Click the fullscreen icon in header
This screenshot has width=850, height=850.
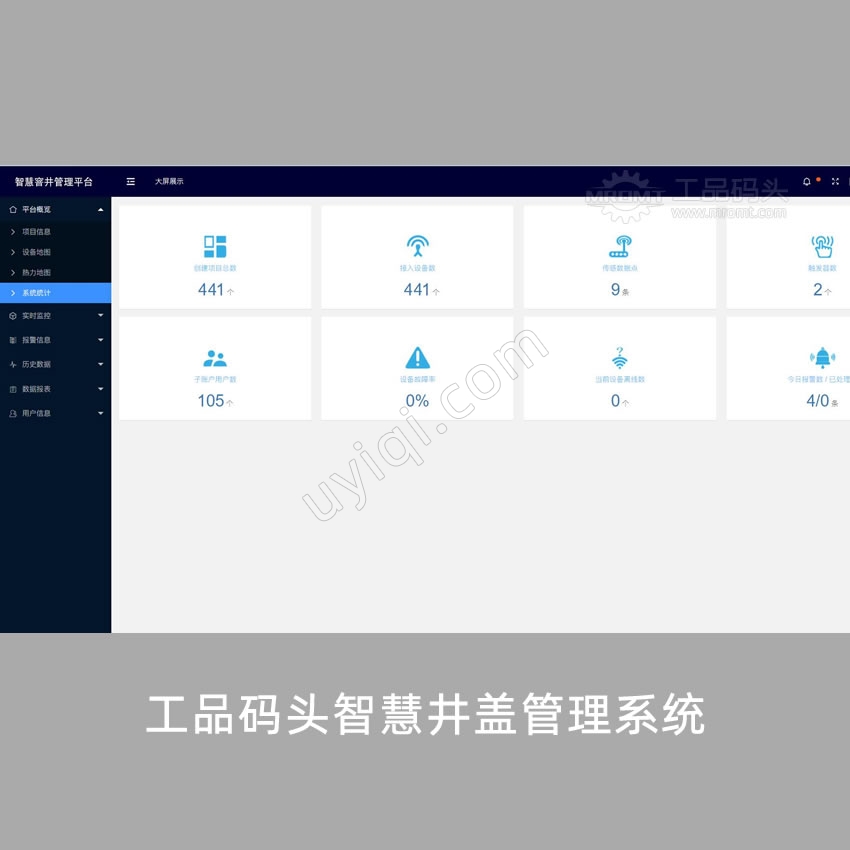[835, 182]
